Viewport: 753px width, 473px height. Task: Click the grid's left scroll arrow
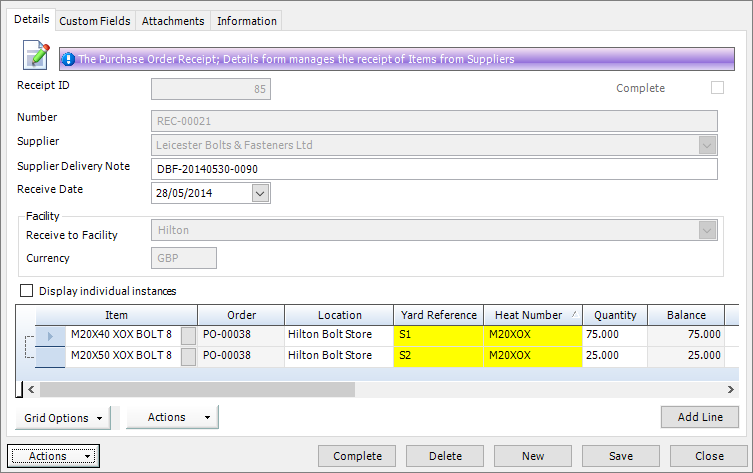30,390
